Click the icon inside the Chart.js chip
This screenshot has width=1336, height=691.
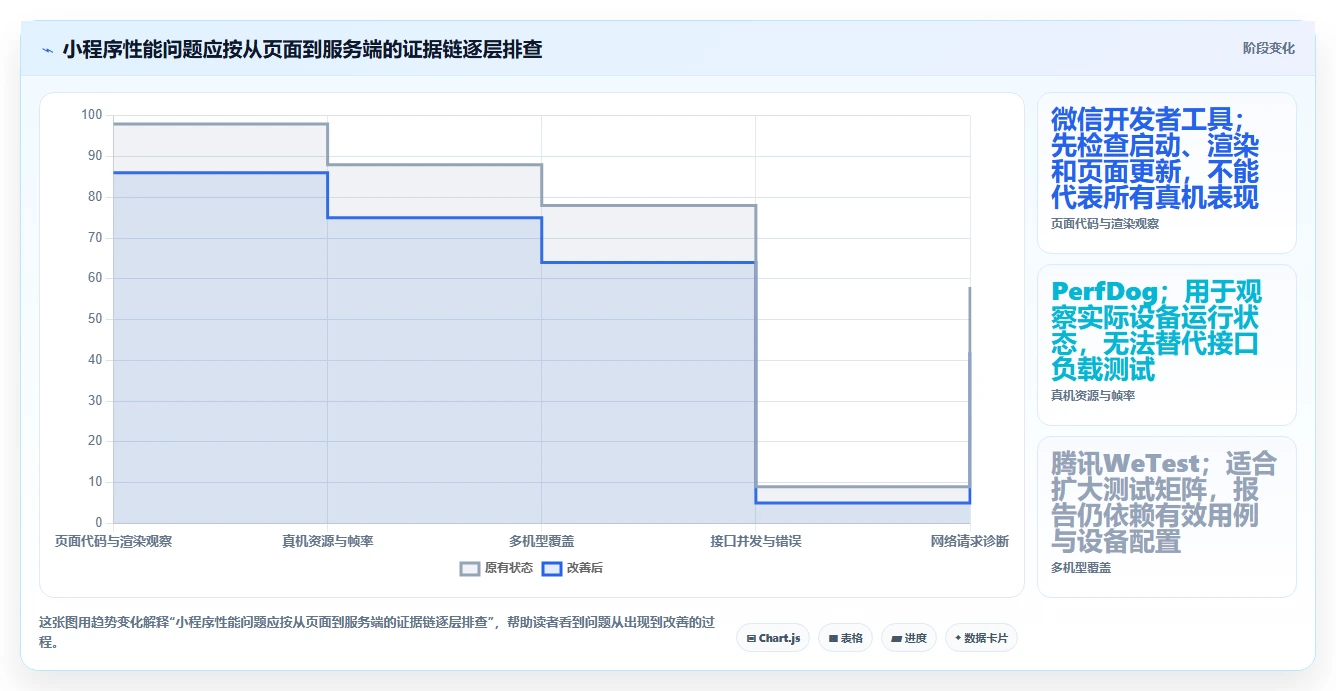[x=751, y=638]
